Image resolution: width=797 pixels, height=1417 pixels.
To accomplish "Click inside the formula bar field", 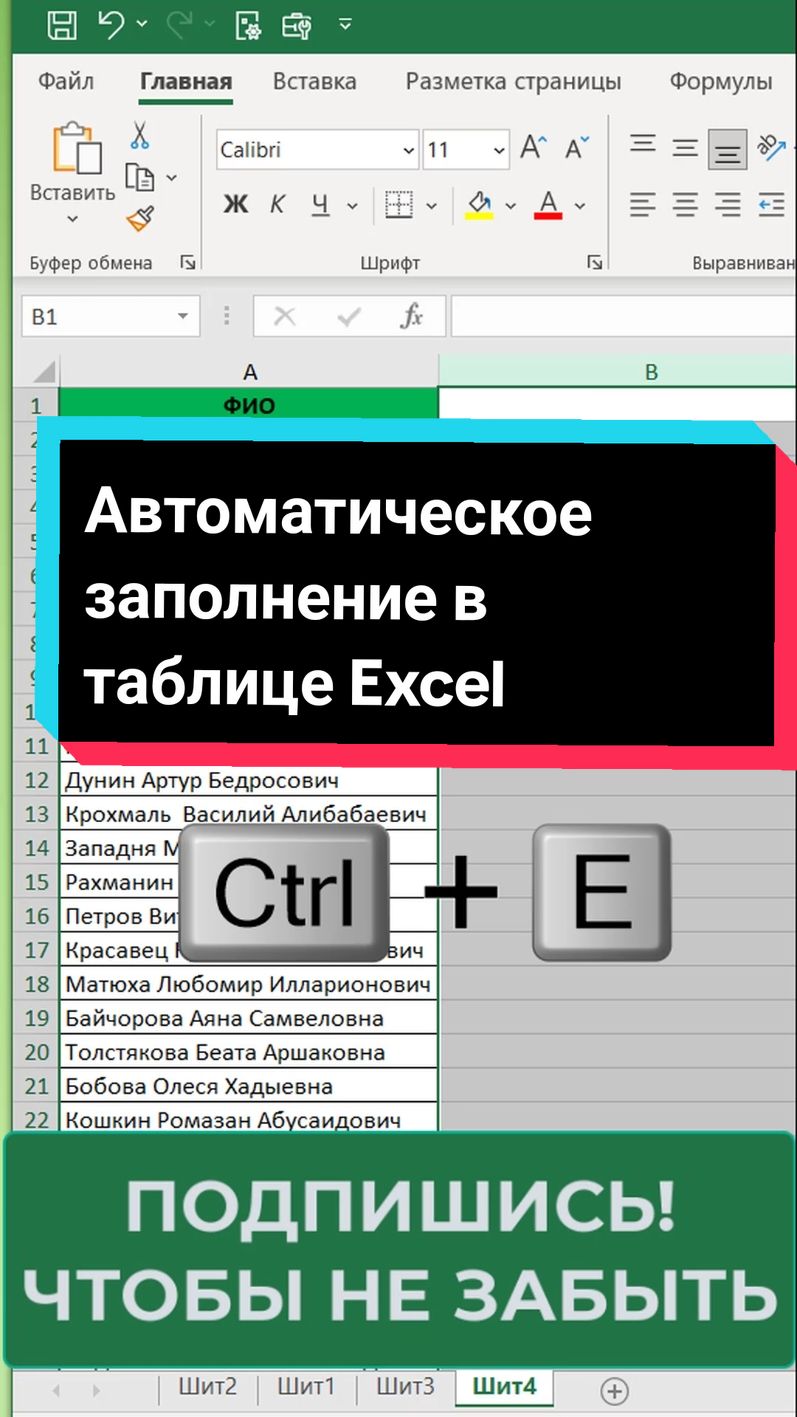I will point(623,317).
